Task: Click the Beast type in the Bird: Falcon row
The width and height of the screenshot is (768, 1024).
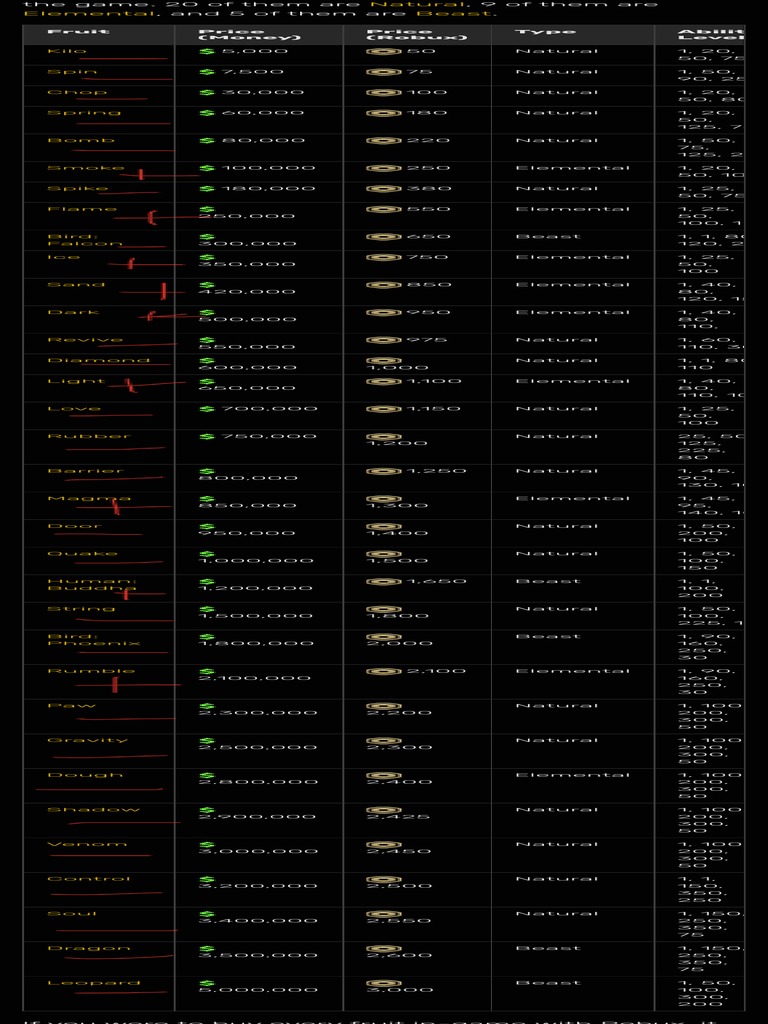Action: 547,237
